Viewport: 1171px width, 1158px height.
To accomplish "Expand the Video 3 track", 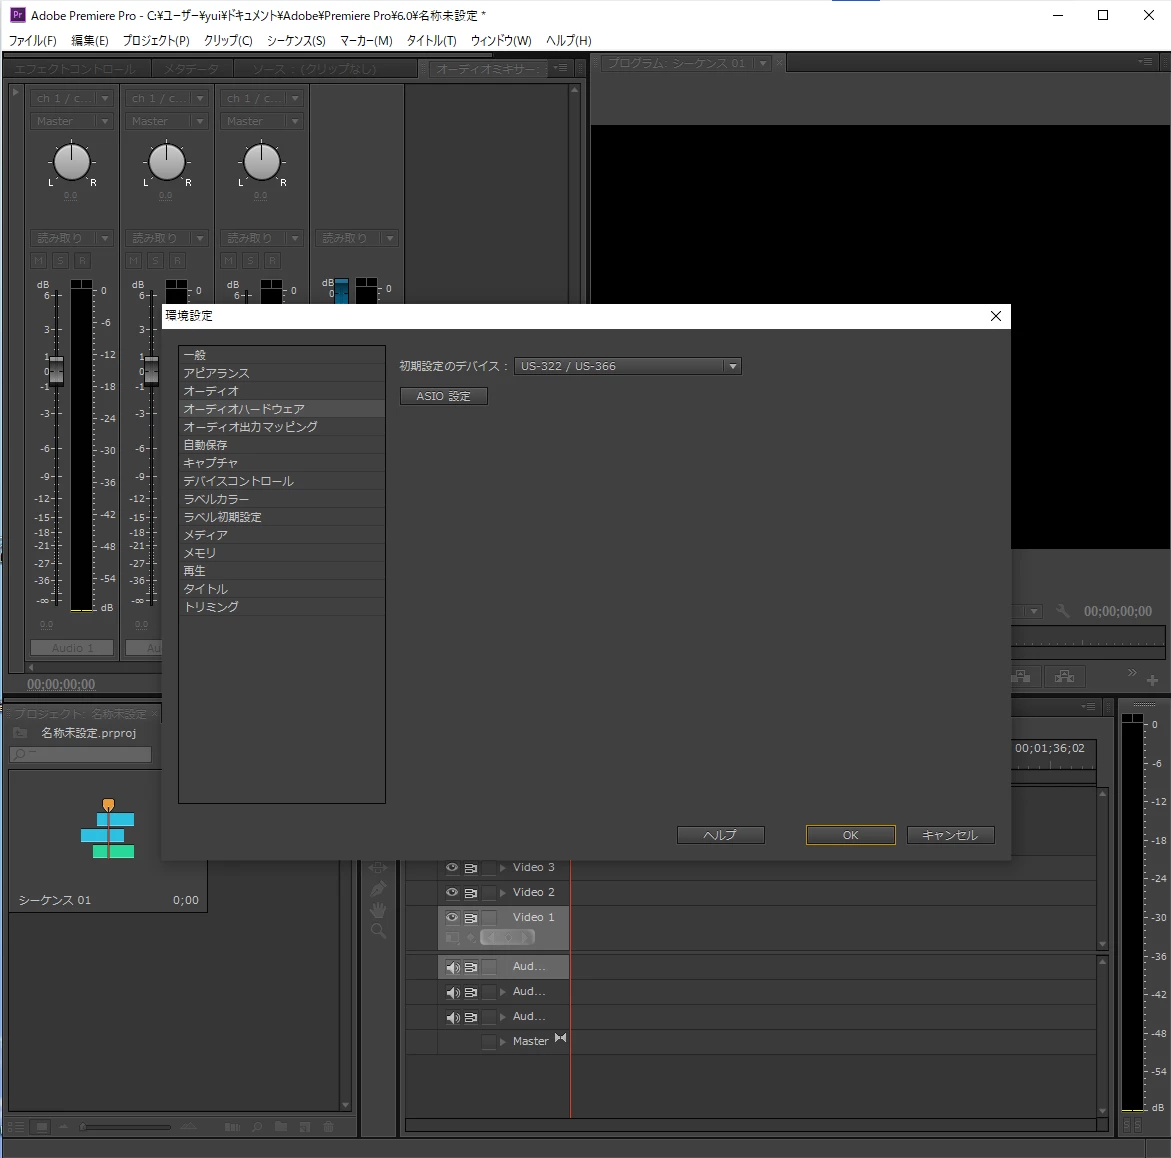I will click(x=503, y=868).
